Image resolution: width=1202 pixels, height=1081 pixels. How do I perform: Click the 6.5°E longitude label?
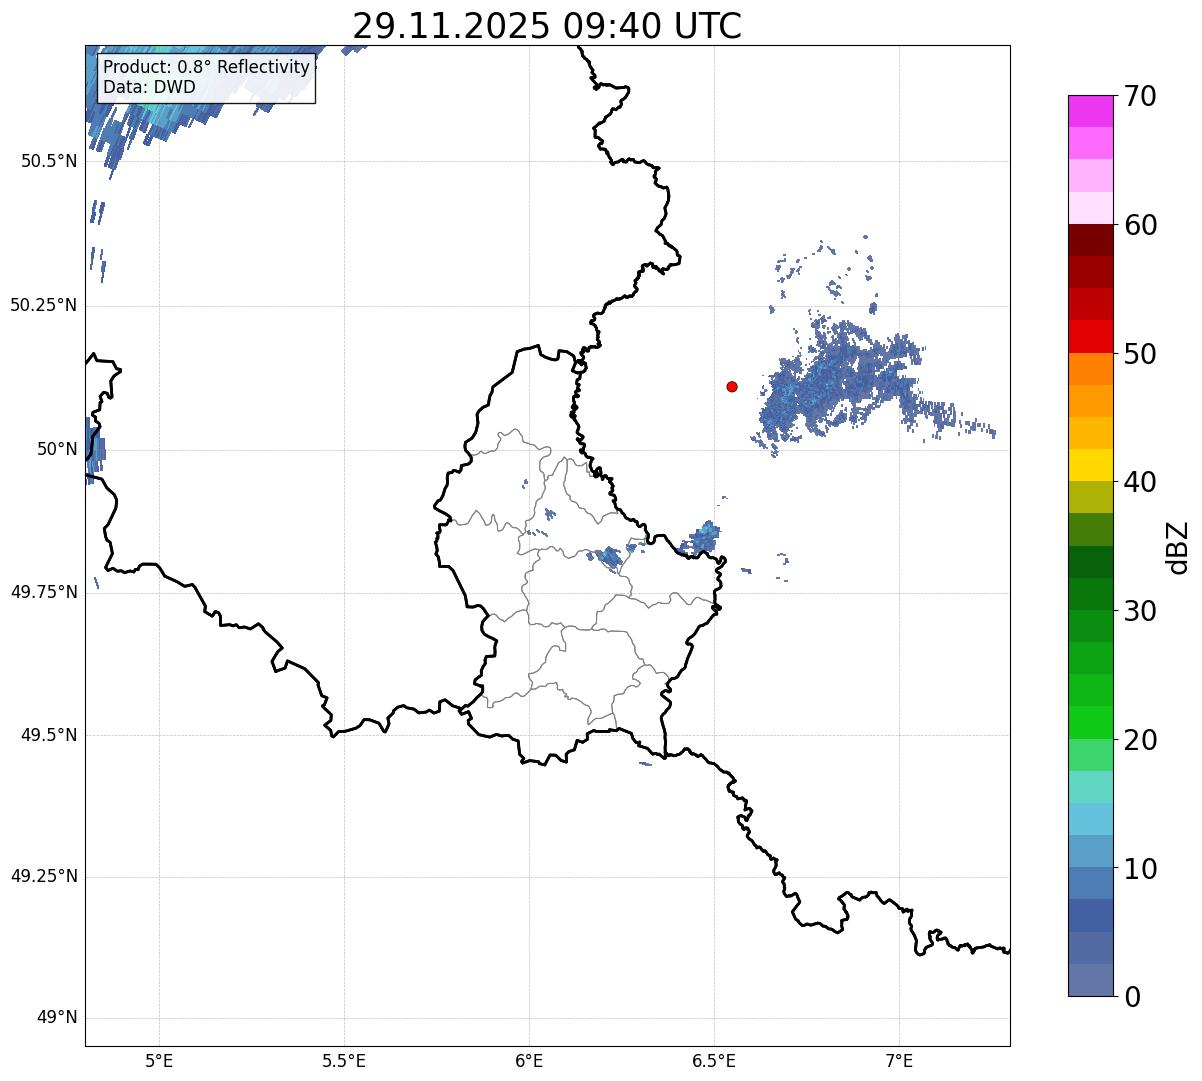[x=714, y=1061]
